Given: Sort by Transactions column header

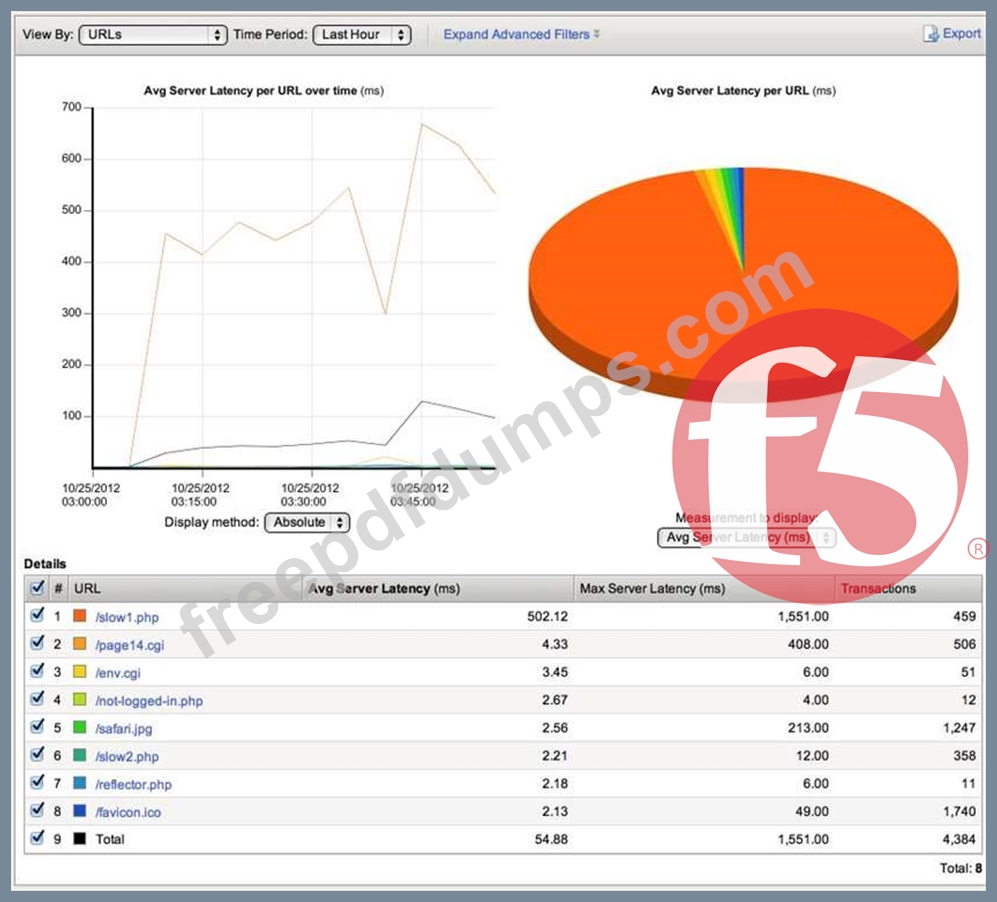Looking at the screenshot, I should click(x=878, y=589).
